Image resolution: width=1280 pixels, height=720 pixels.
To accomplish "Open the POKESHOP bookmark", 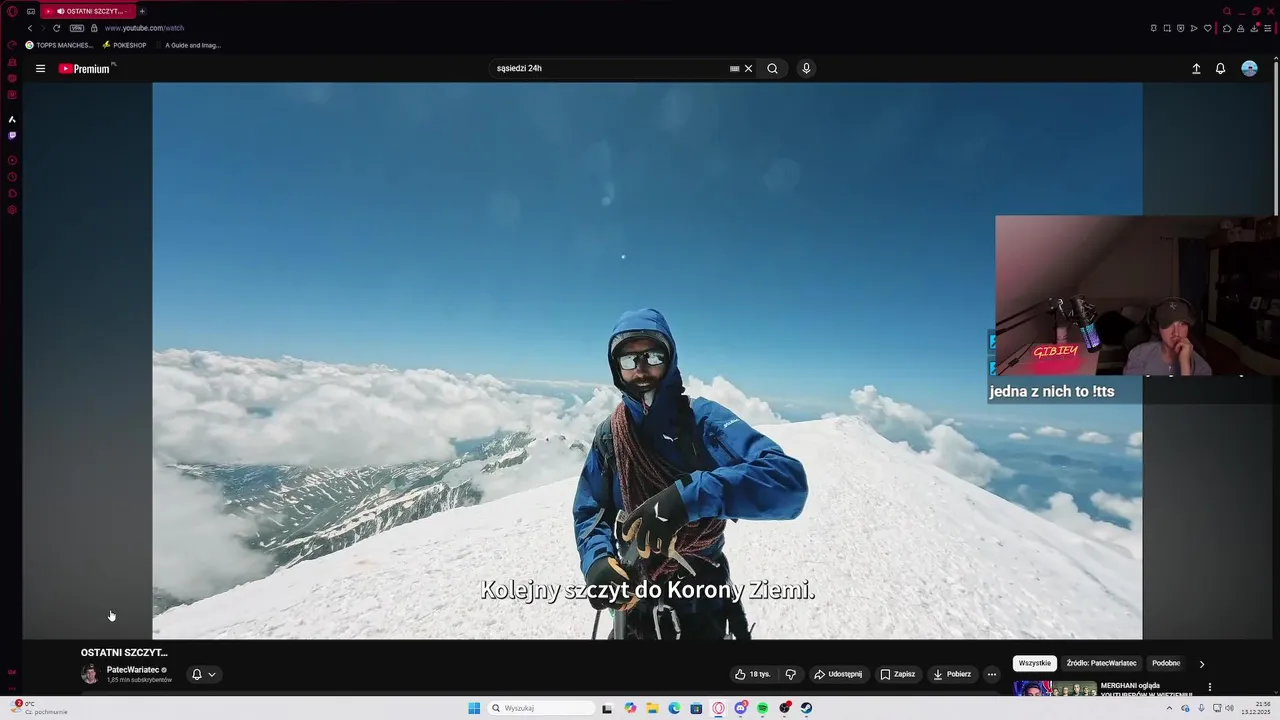I will coord(125,45).
